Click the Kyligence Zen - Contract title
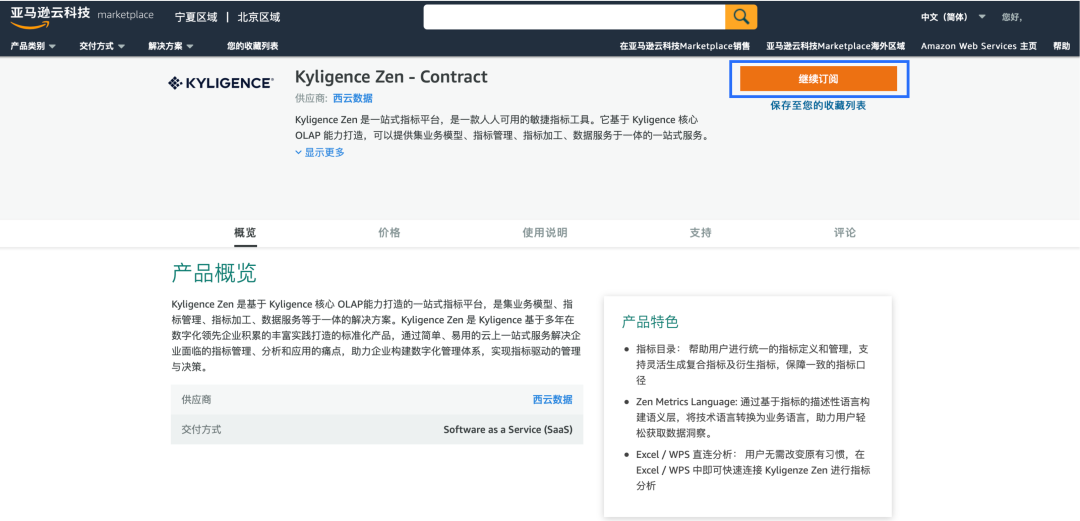The height and width of the screenshot is (521, 1080). (391, 76)
